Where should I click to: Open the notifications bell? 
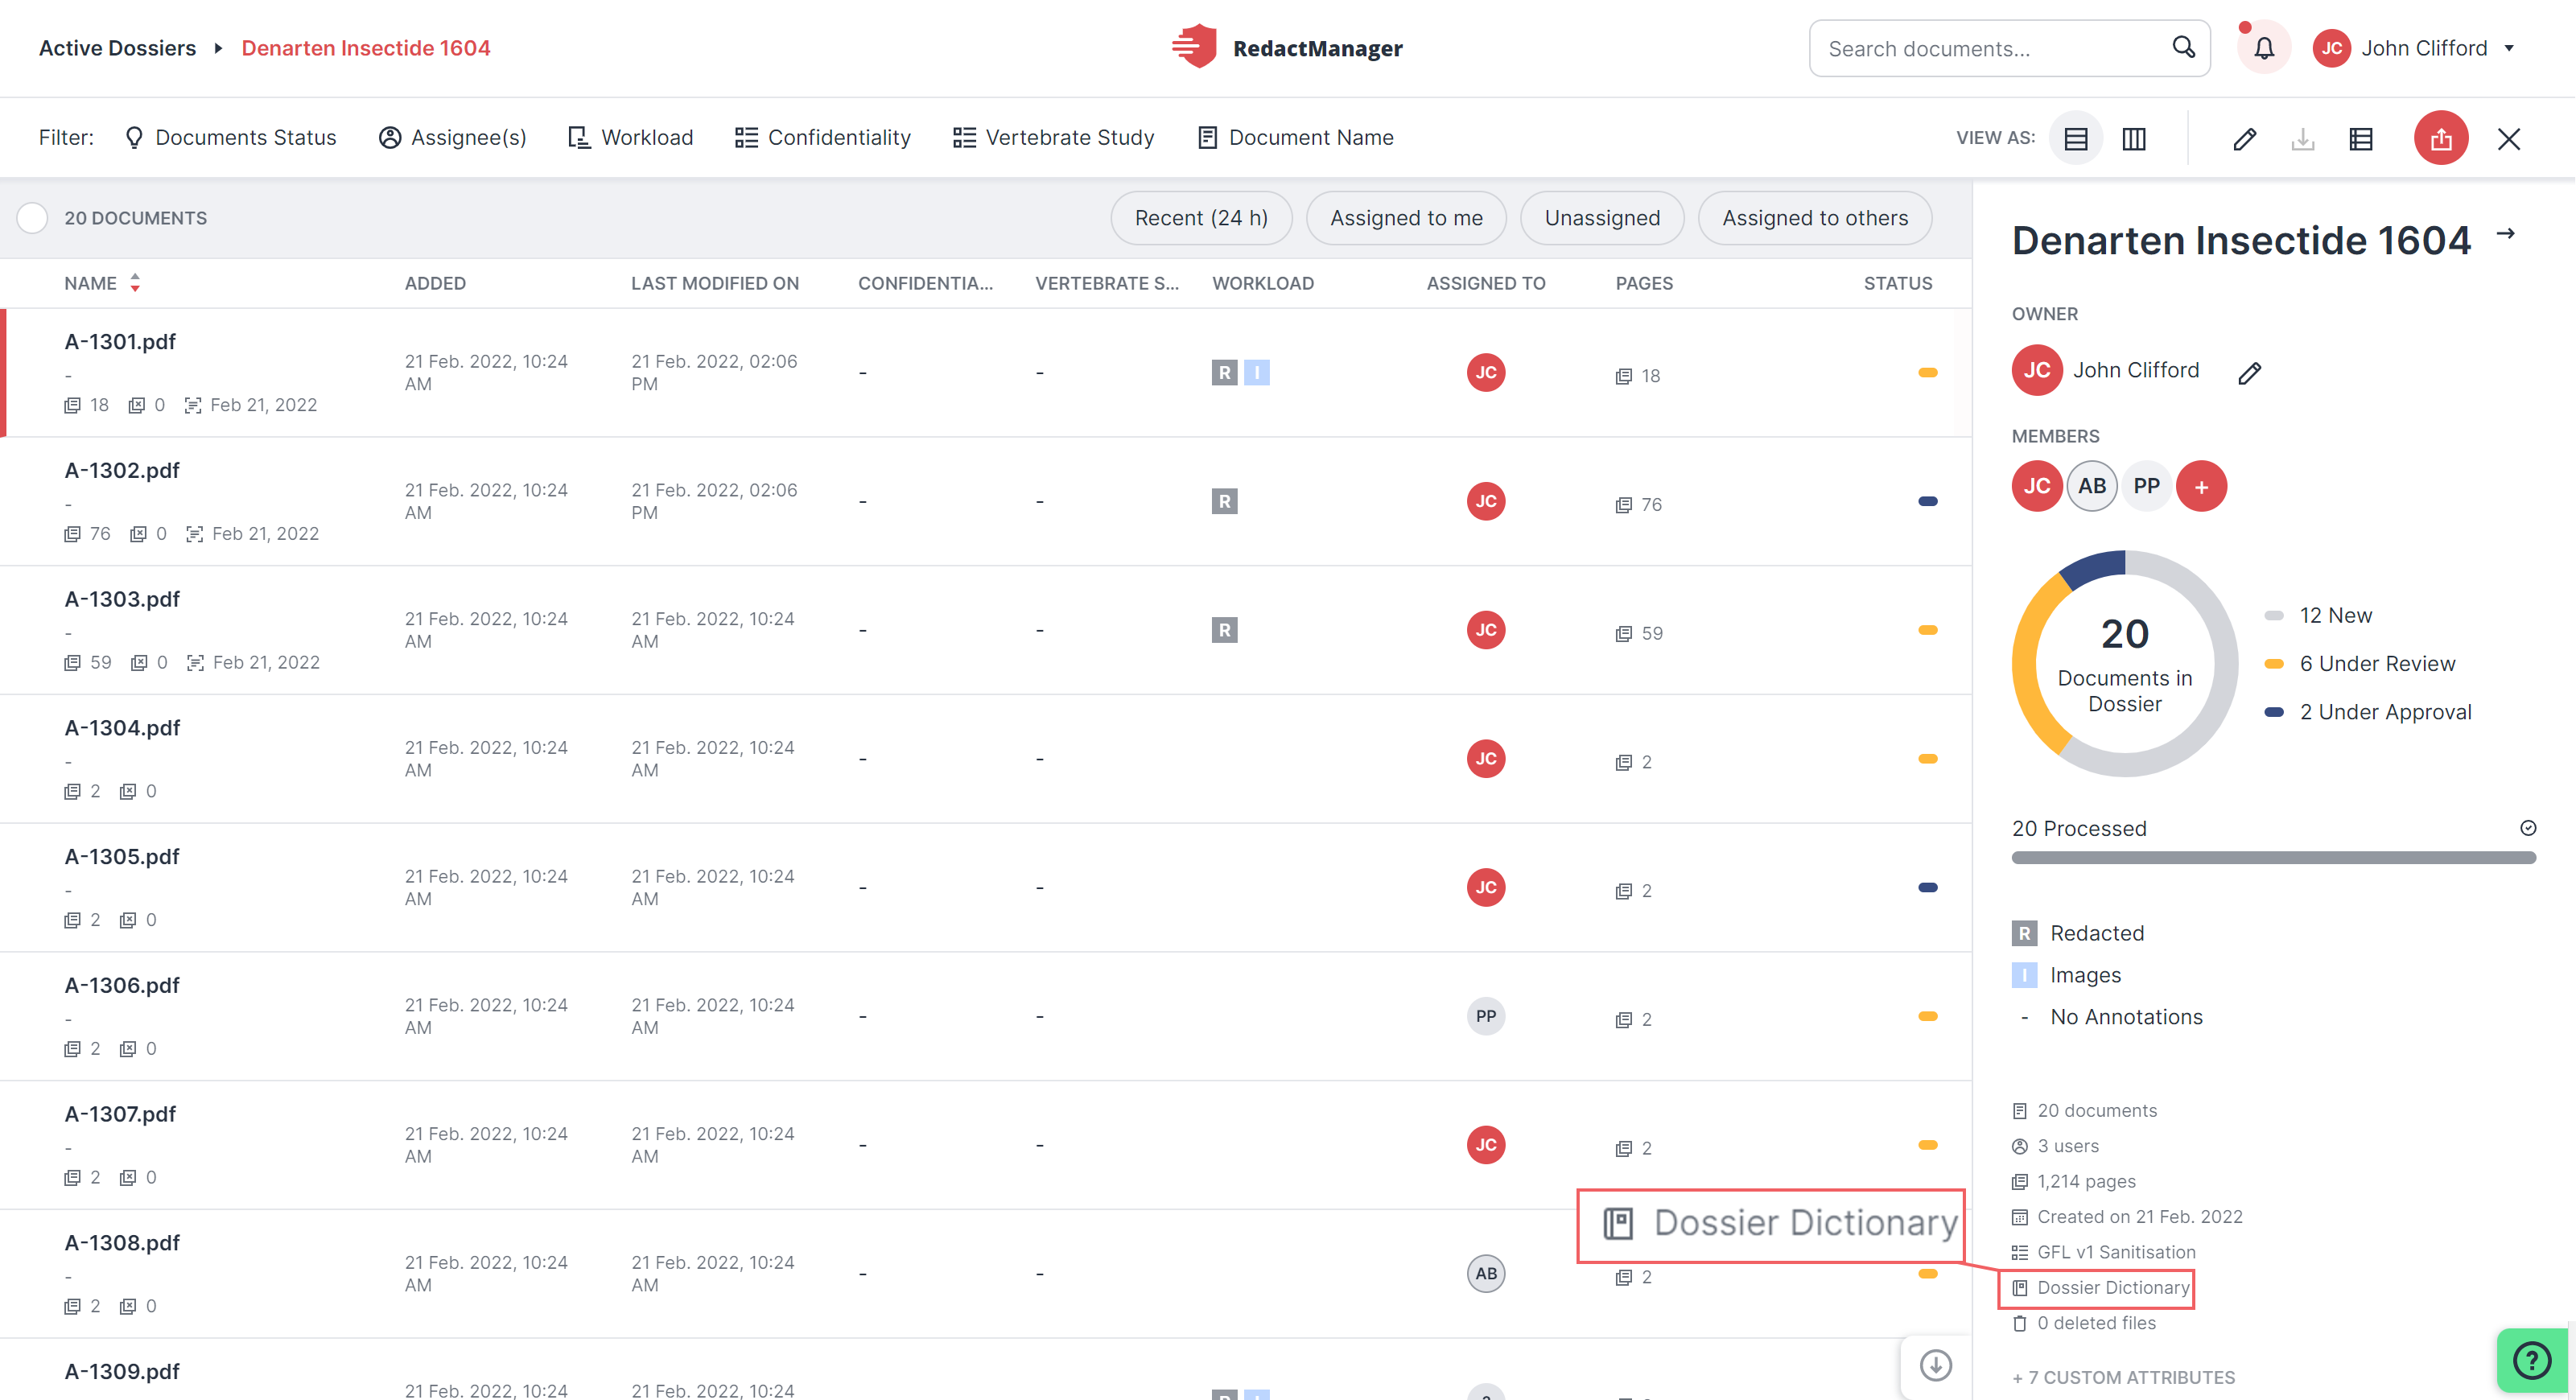pos(2264,48)
